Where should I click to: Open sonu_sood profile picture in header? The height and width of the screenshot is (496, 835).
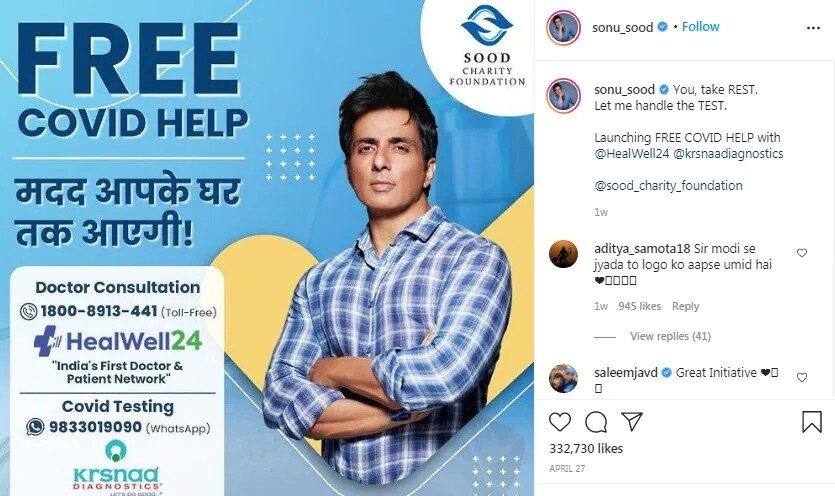pyautogui.click(x=563, y=27)
